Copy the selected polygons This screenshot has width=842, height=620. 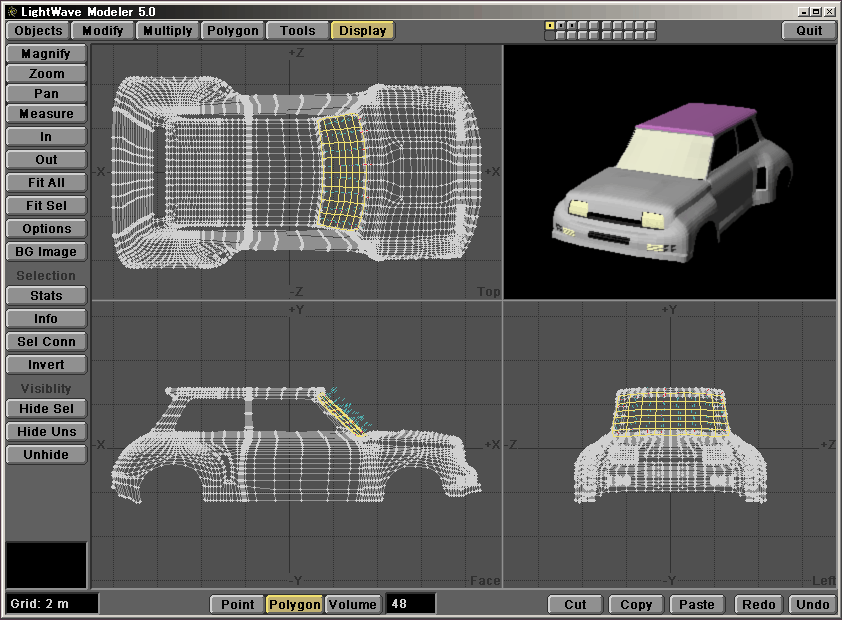pyautogui.click(x=636, y=604)
